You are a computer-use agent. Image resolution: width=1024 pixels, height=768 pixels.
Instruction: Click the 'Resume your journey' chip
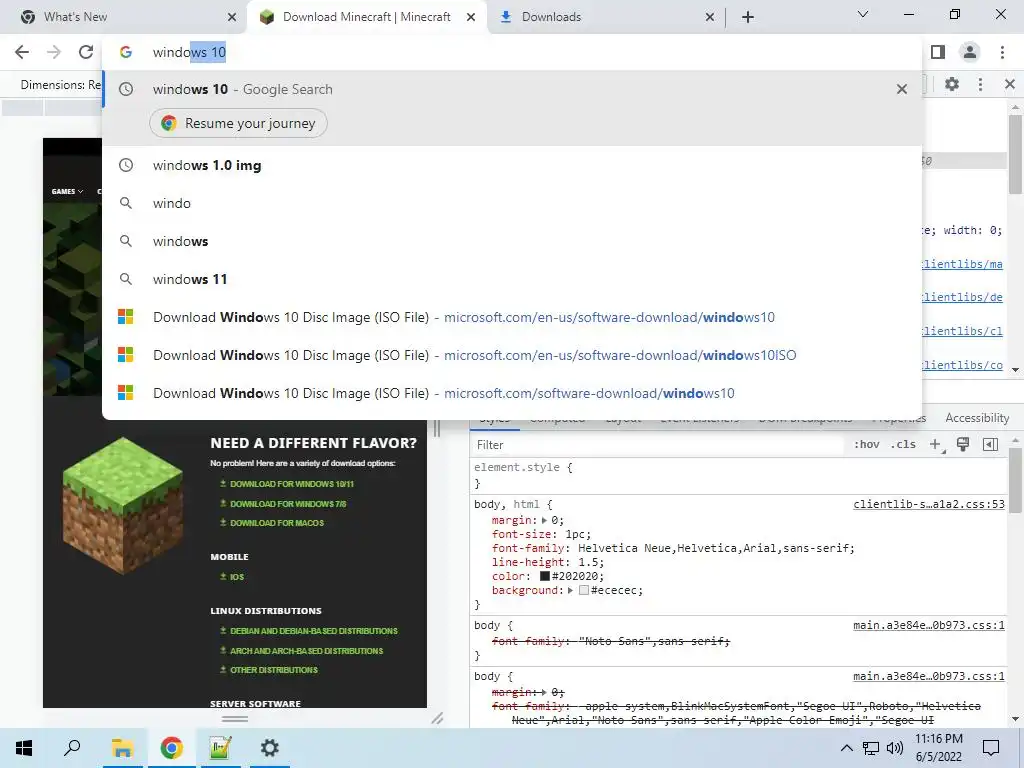[238, 123]
